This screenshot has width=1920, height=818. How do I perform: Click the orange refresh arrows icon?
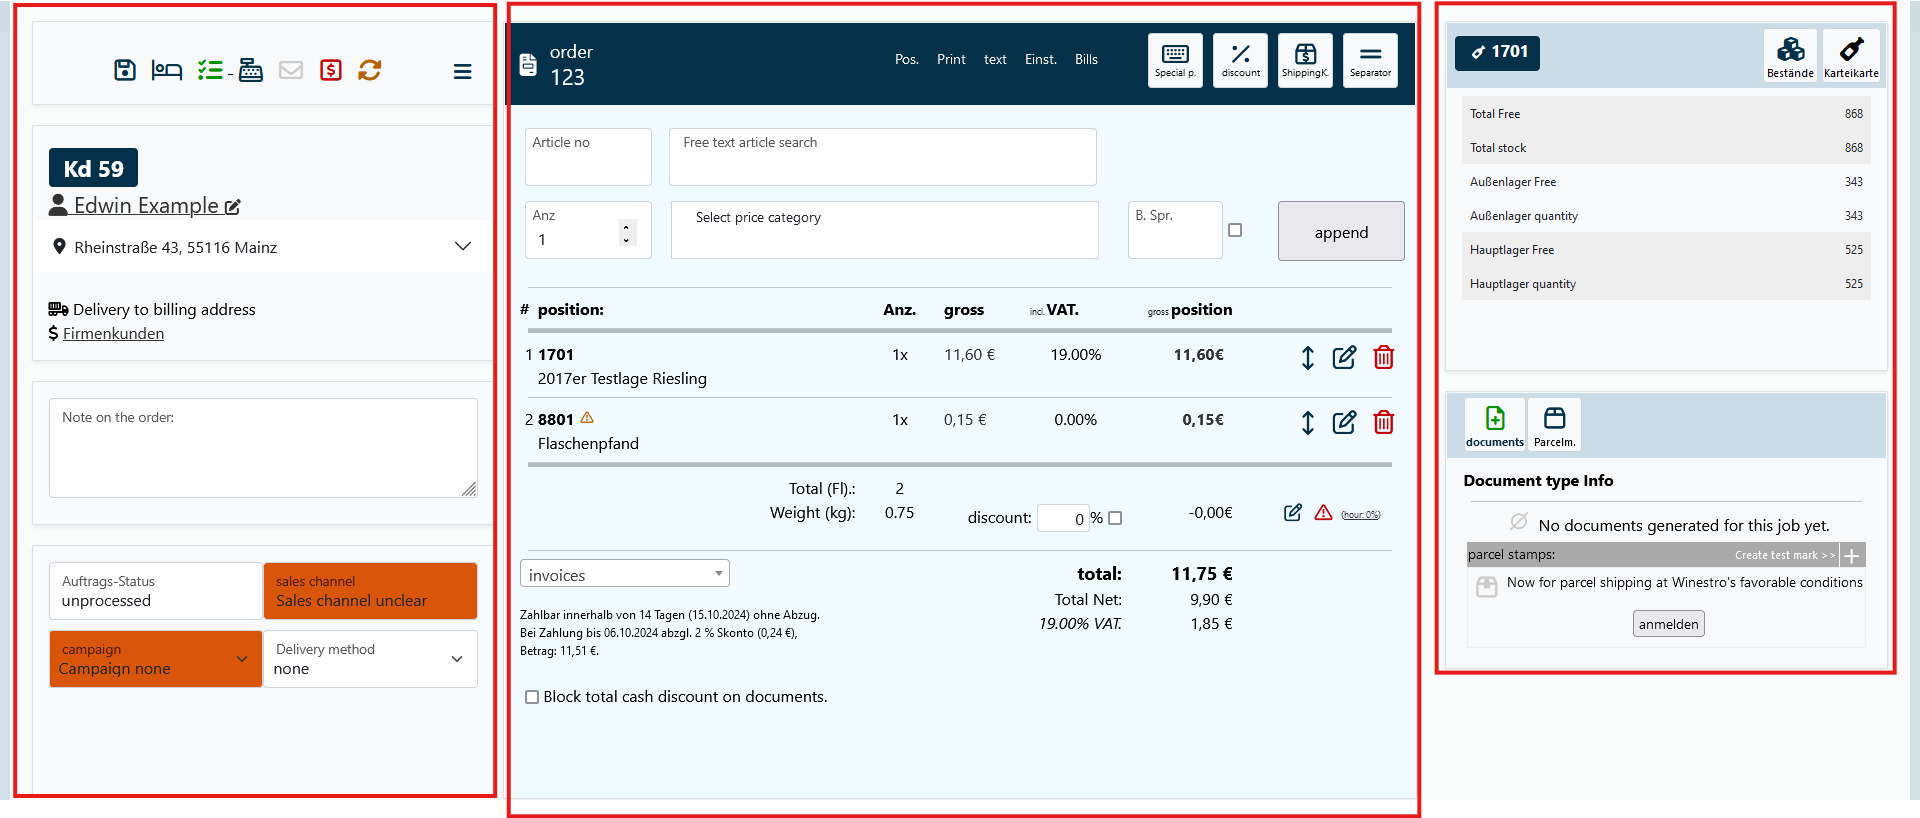370,70
